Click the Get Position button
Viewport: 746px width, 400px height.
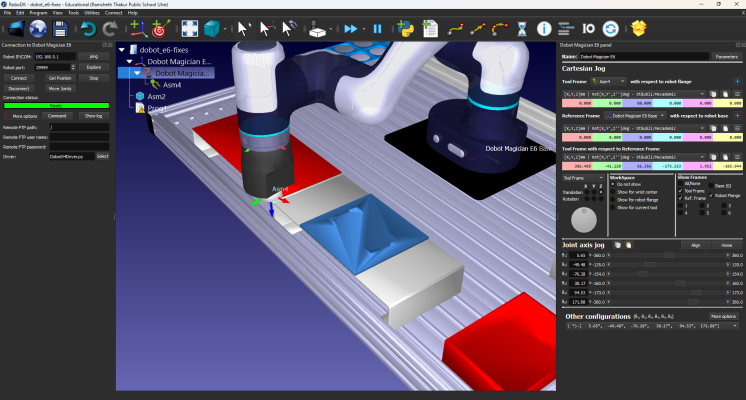(60, 78)
